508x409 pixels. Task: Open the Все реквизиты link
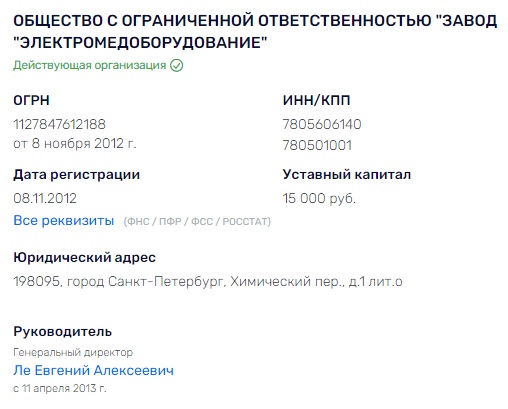[x=63, y=220]
